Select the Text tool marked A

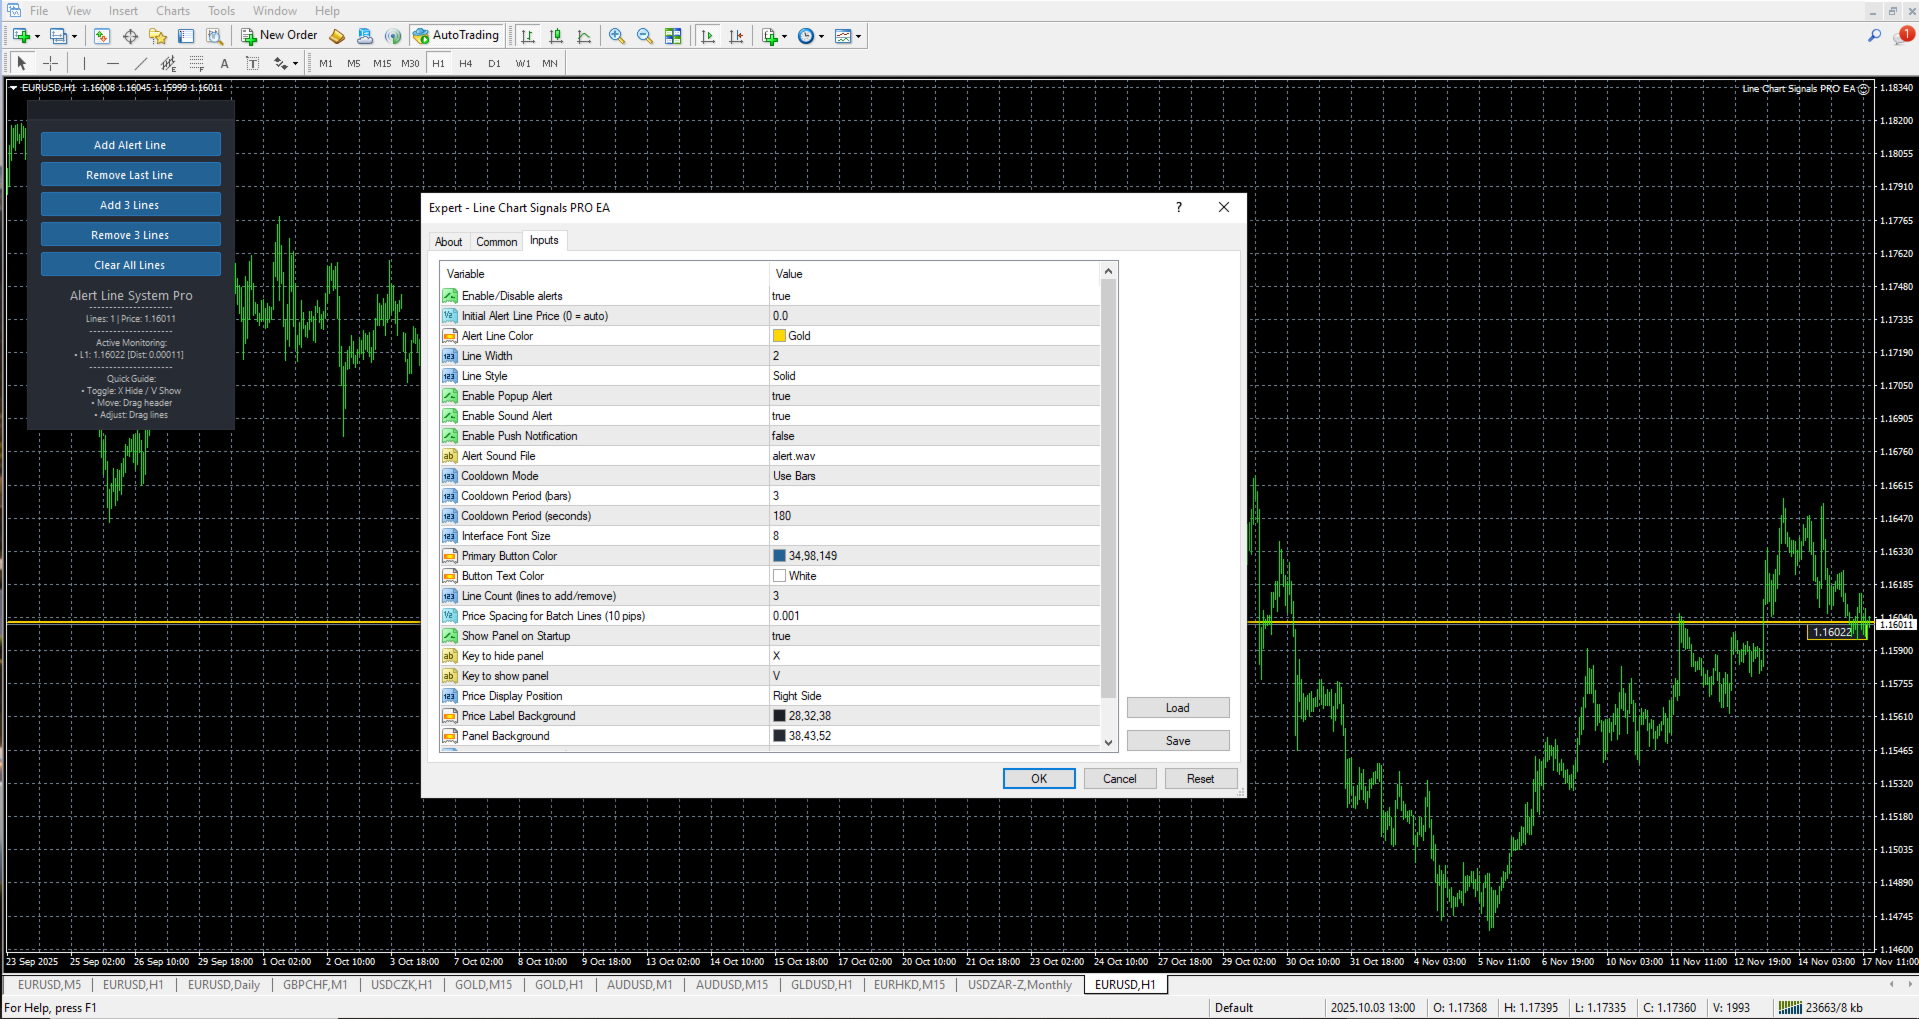tap(225, 63)
